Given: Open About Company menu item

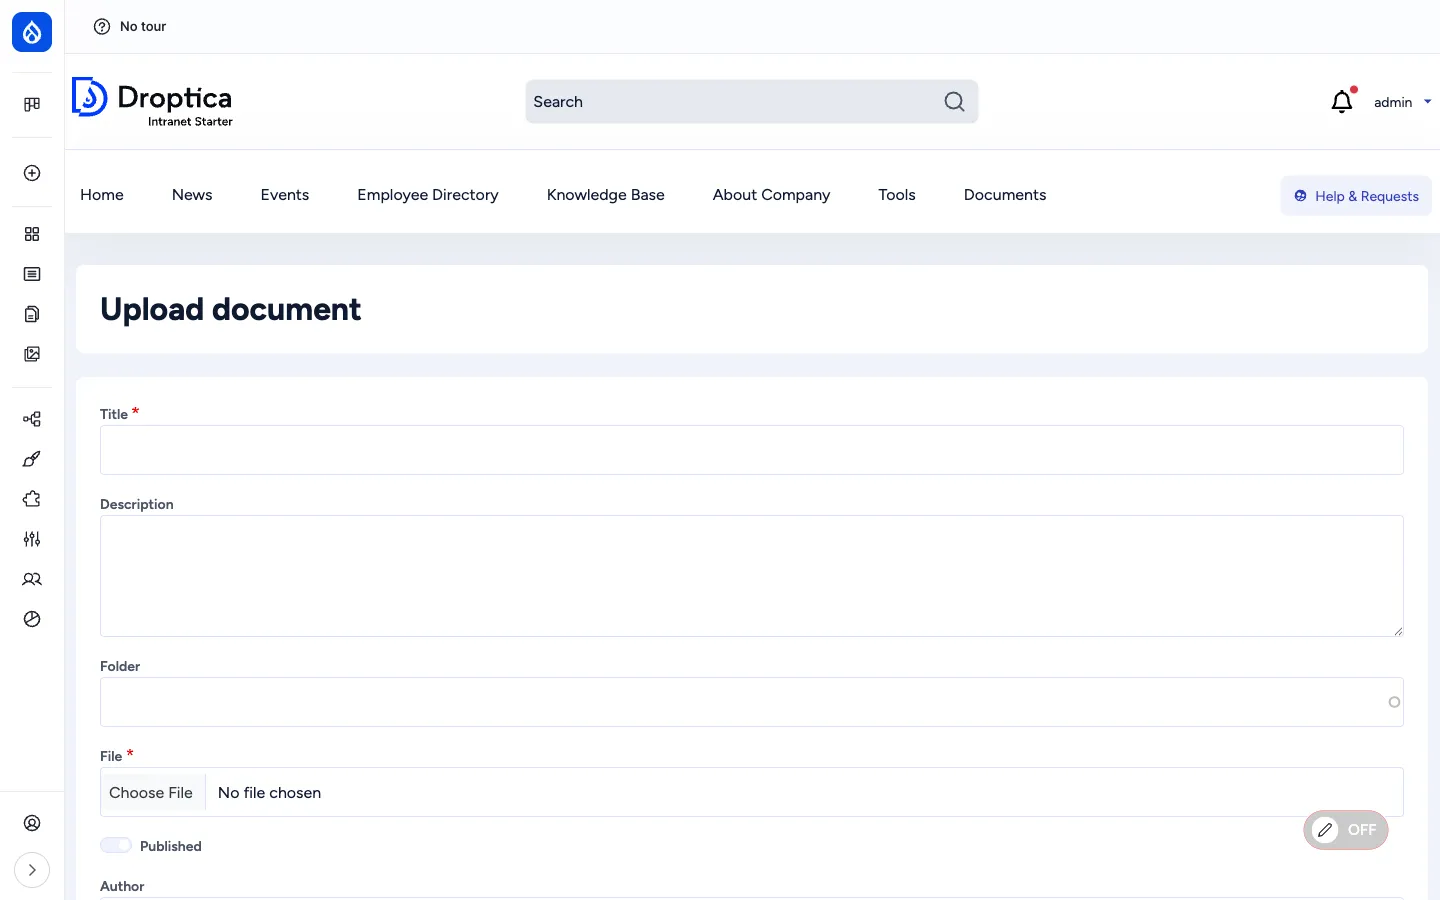Looking at the screenshot, I should tap(772, 195).
